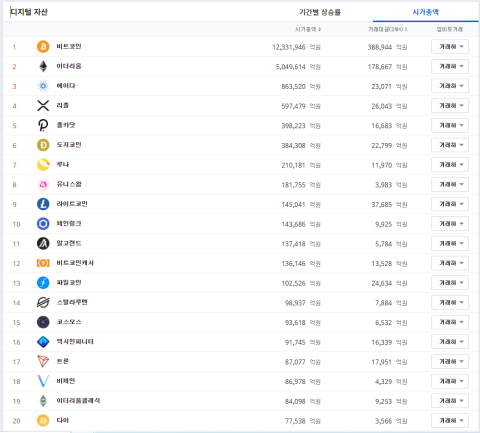Open the trade dropdown for 루나

(450, 165)
